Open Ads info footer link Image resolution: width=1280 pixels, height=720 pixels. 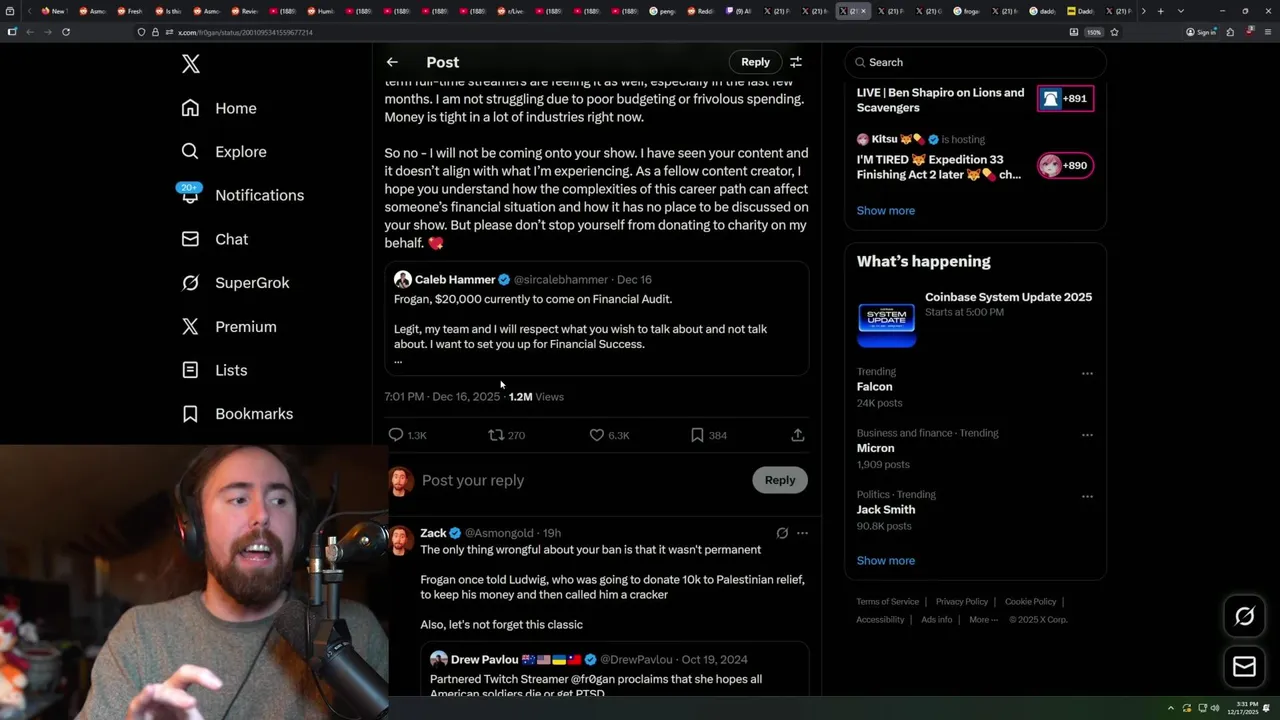937,620
